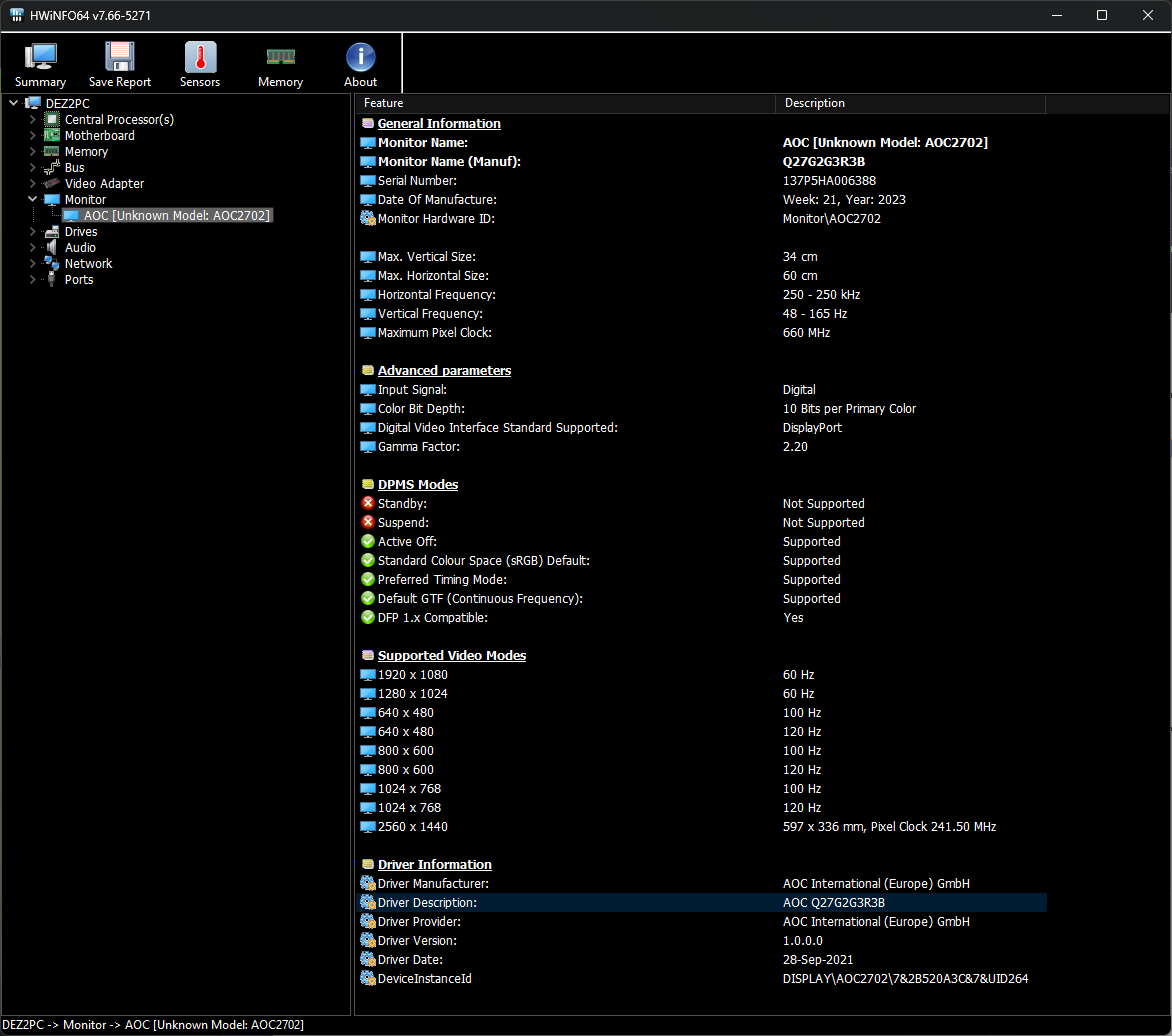
Task: Click the Driver Information section heading
Action: 434,864
